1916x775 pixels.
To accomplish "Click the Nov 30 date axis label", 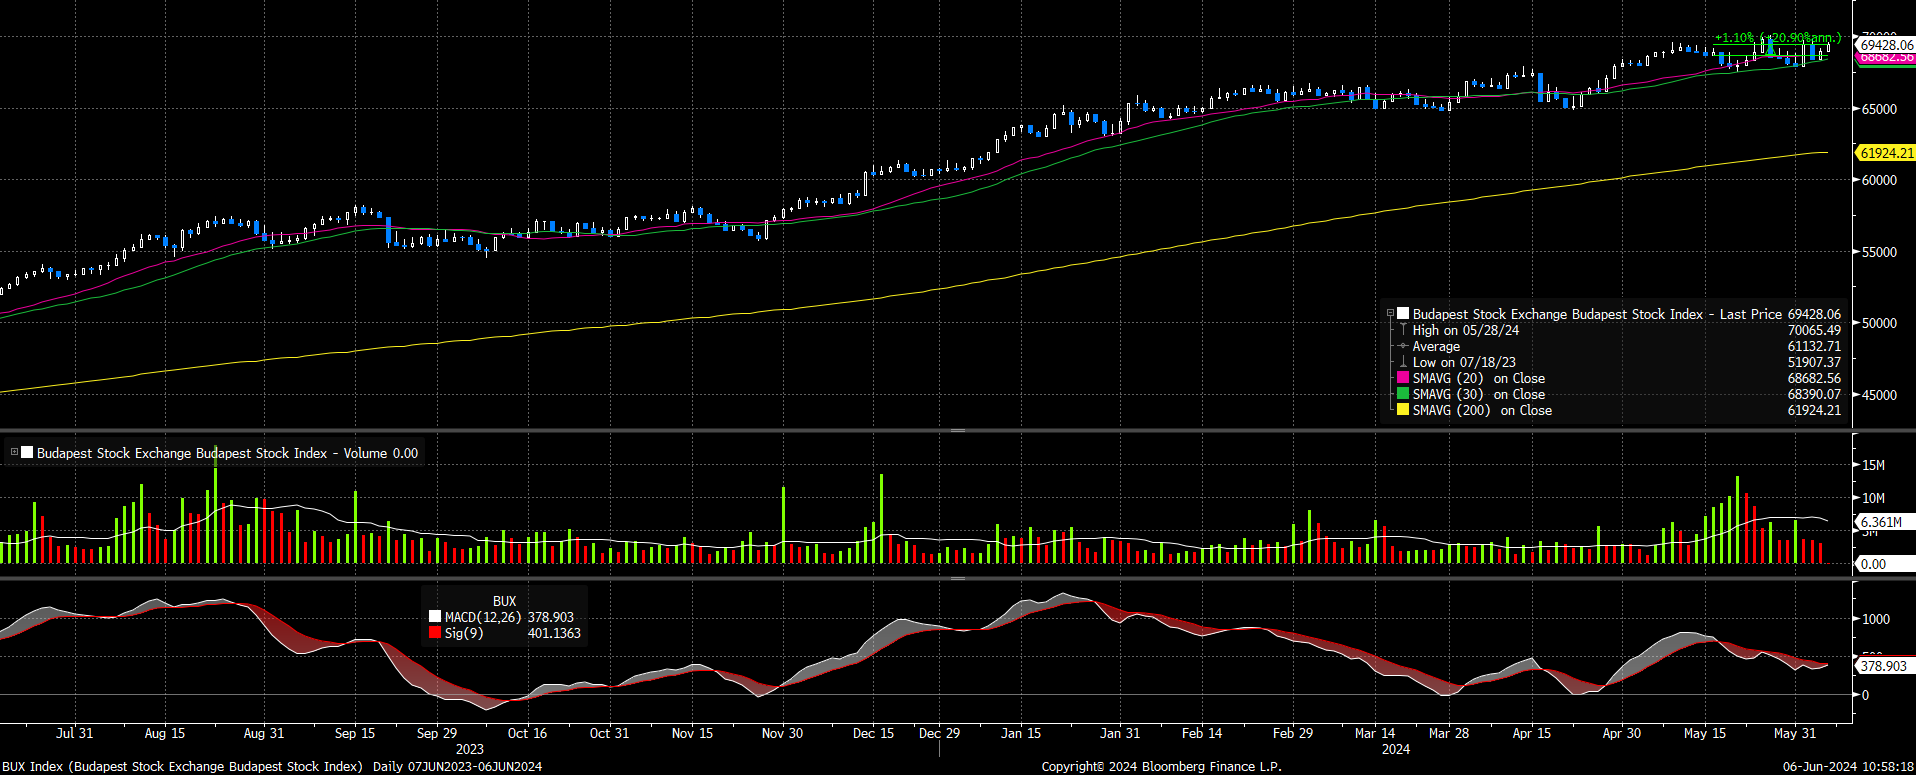I will 782,733.
